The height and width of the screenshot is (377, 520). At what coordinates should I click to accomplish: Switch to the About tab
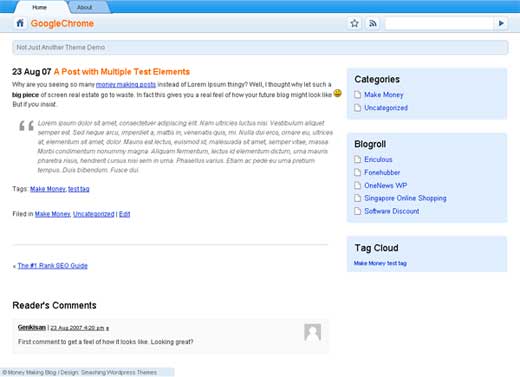[x=84, y=7]
